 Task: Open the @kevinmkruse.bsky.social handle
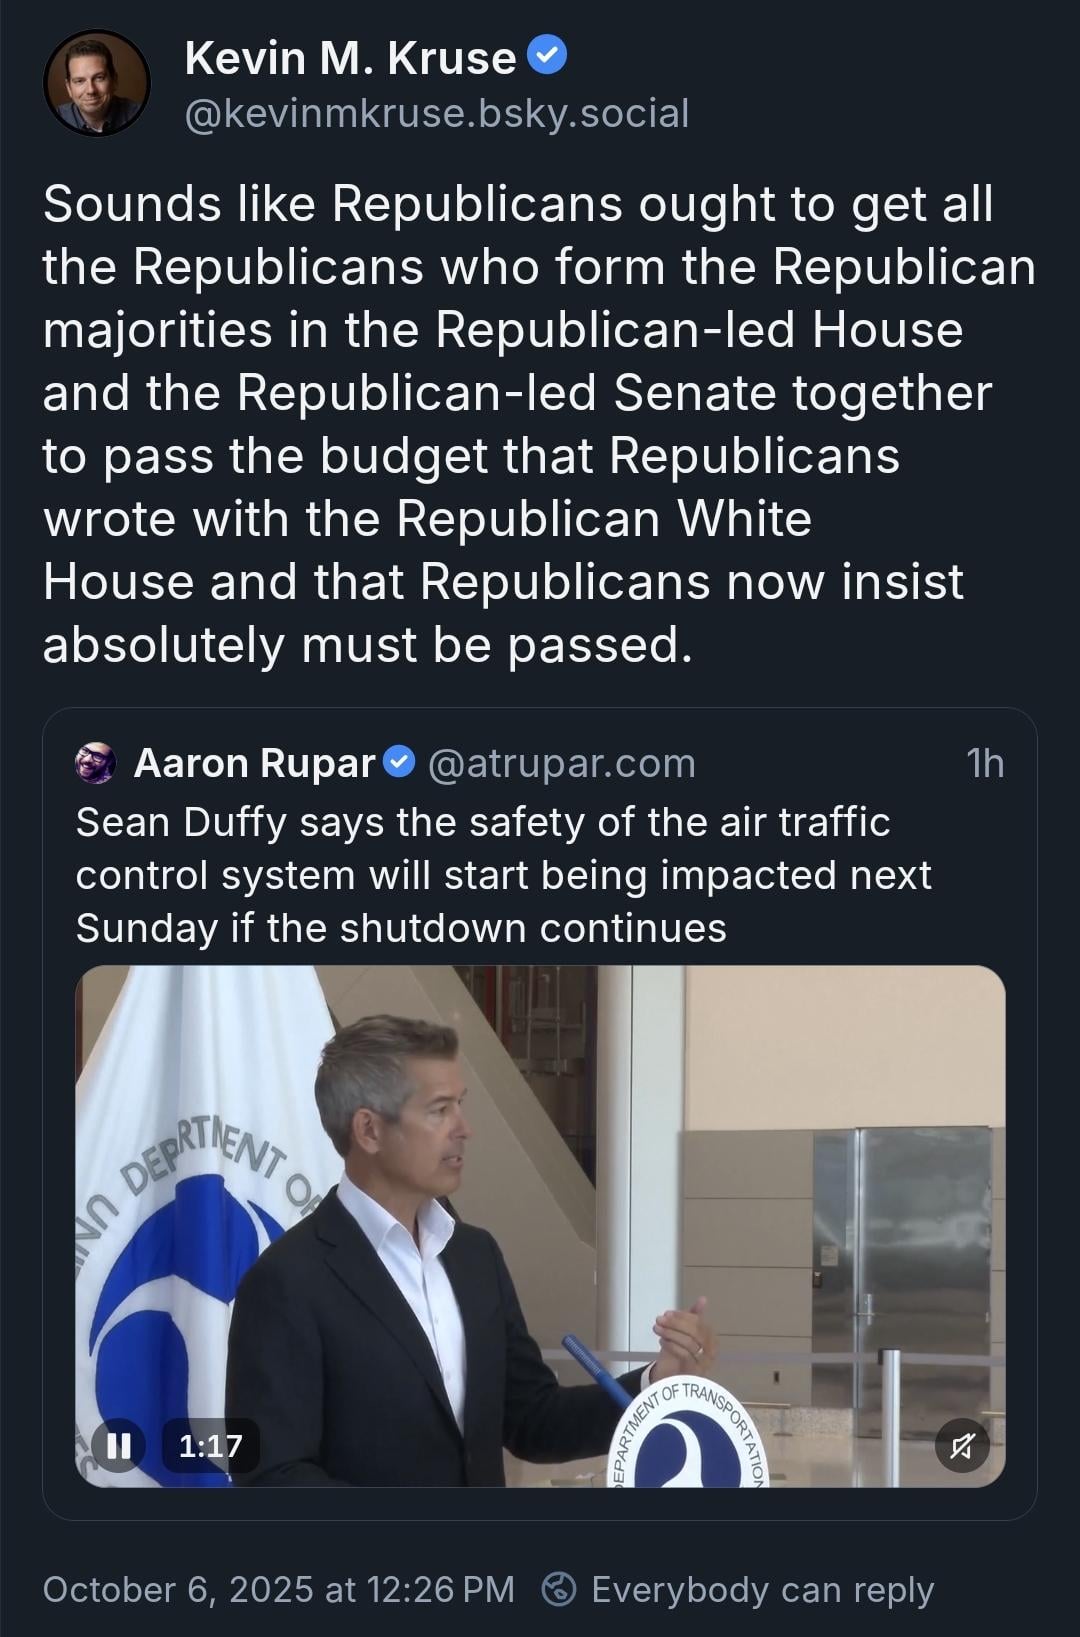click(x=437, y=114)
